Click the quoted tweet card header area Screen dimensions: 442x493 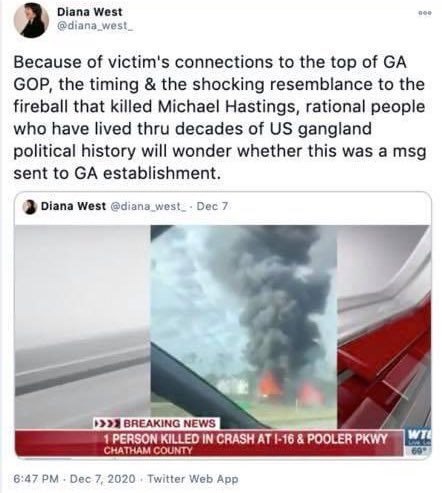point(223,207)
